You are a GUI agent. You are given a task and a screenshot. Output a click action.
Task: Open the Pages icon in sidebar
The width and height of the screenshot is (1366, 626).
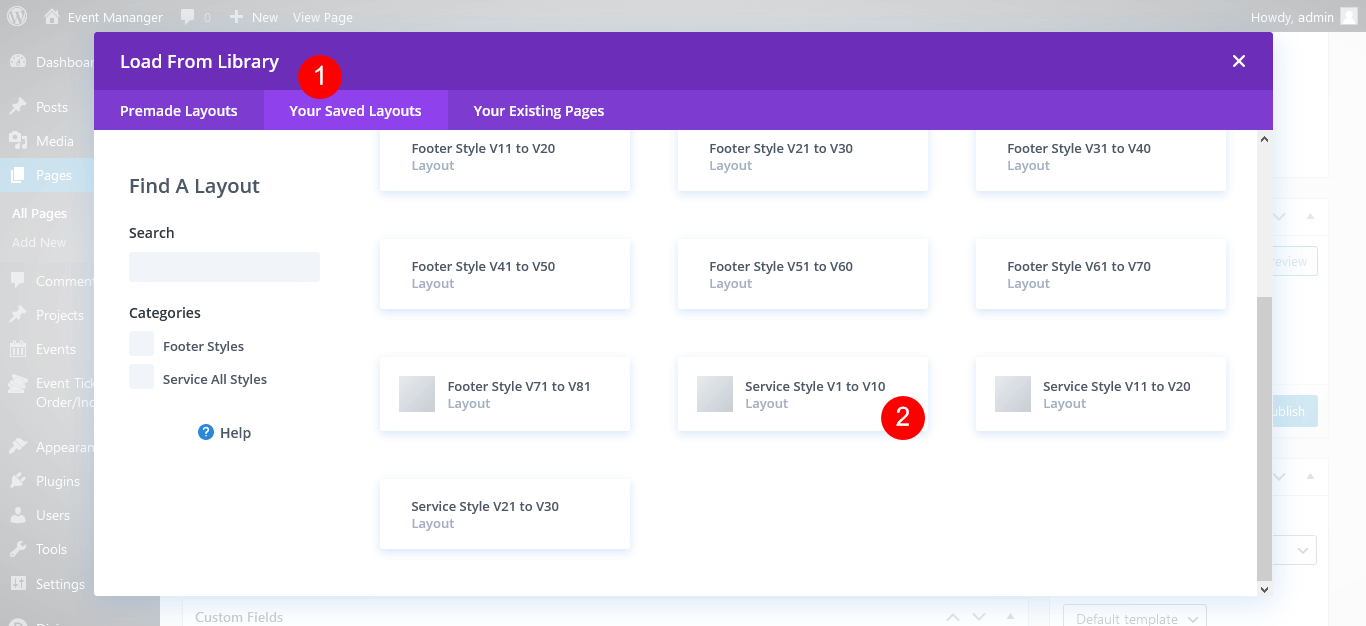pos(18,175)
